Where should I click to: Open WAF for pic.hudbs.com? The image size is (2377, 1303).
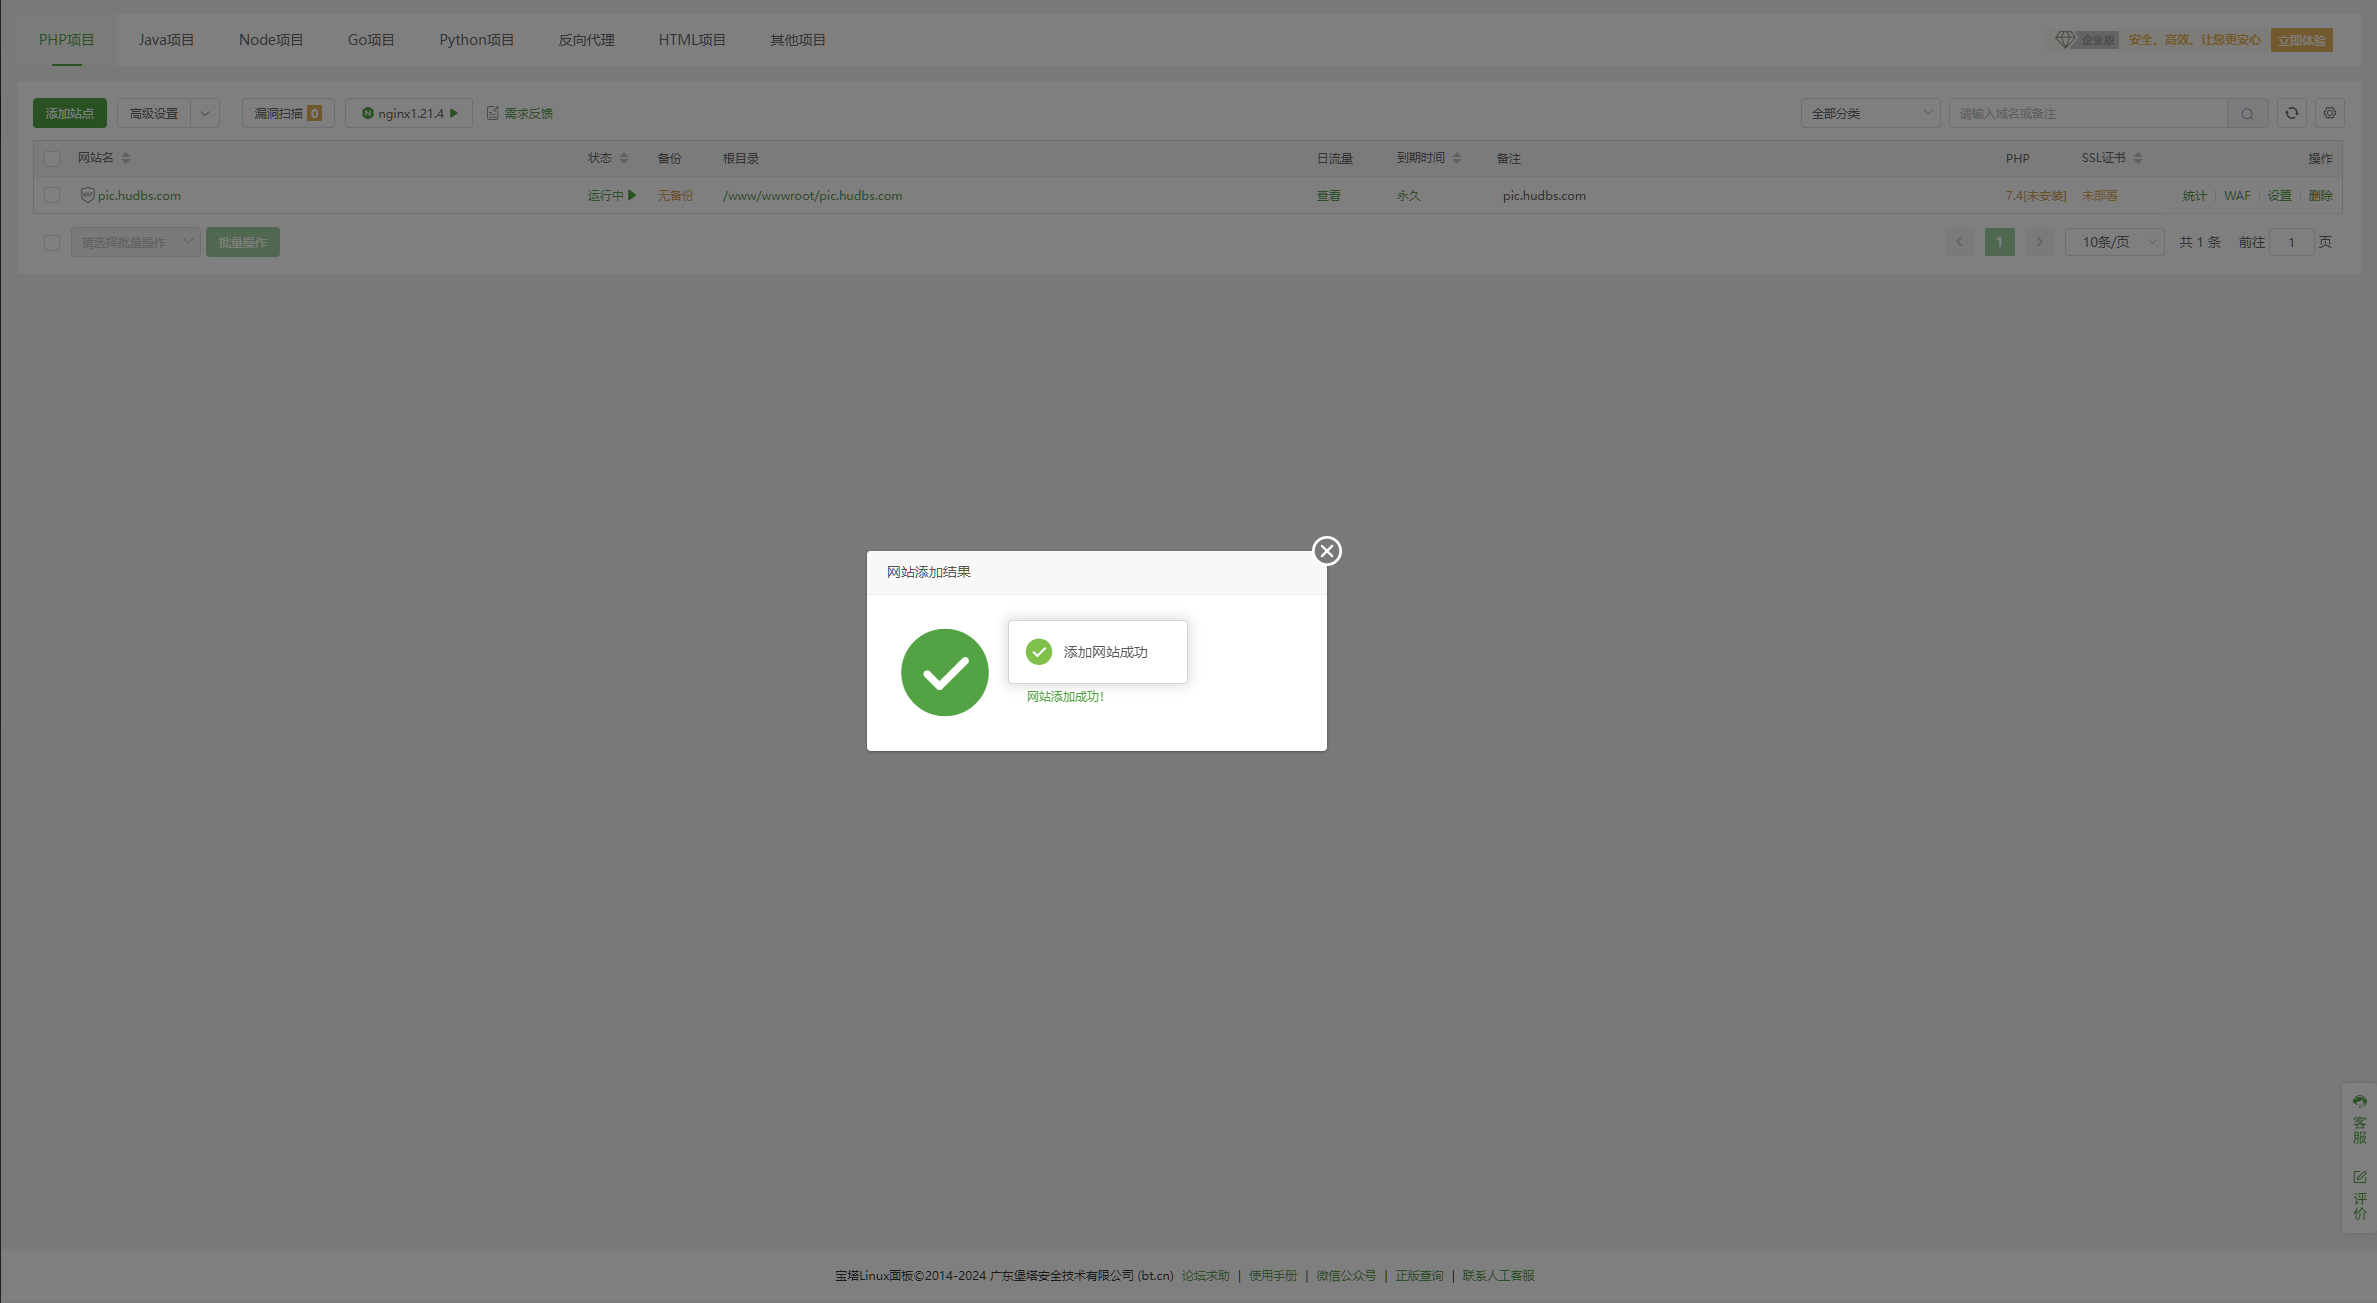click(x=2237, y=195)
